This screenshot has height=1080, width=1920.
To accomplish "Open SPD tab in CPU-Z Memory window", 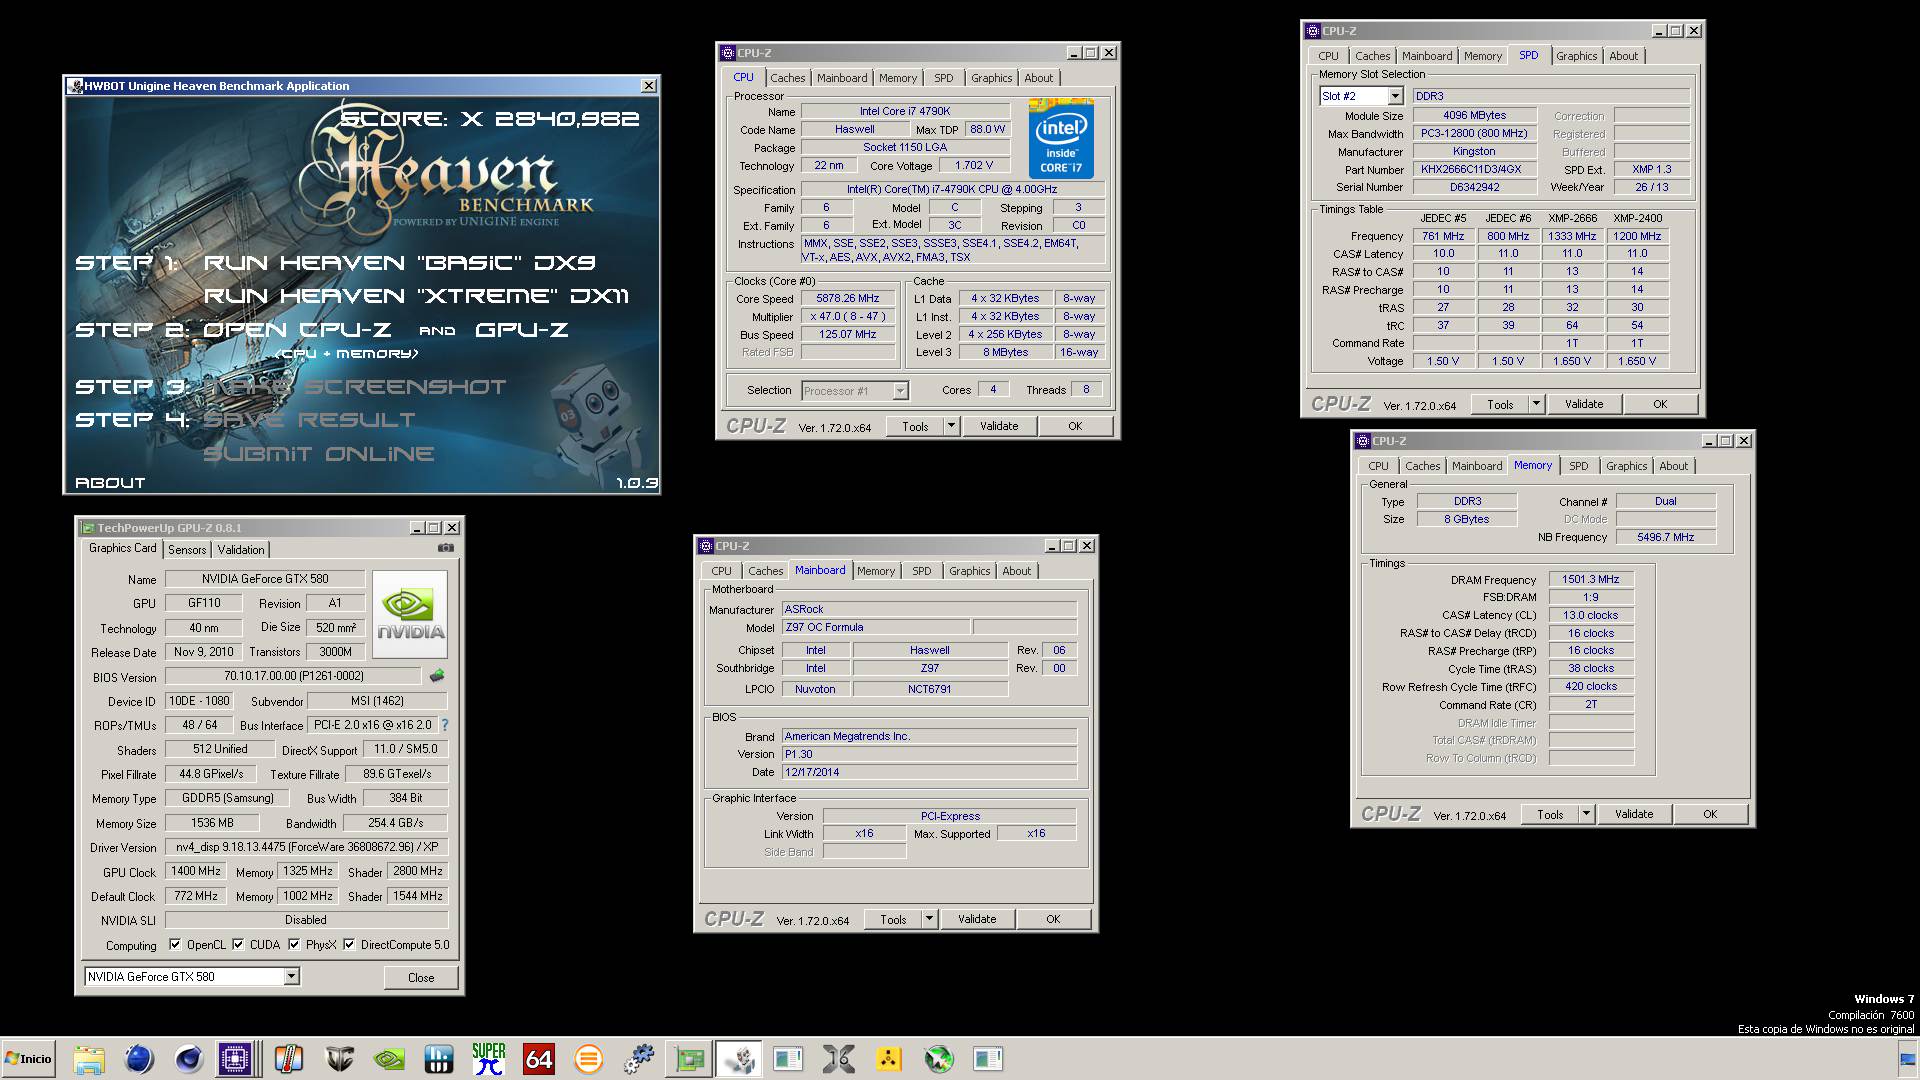I will click(x=1578, y=466).
